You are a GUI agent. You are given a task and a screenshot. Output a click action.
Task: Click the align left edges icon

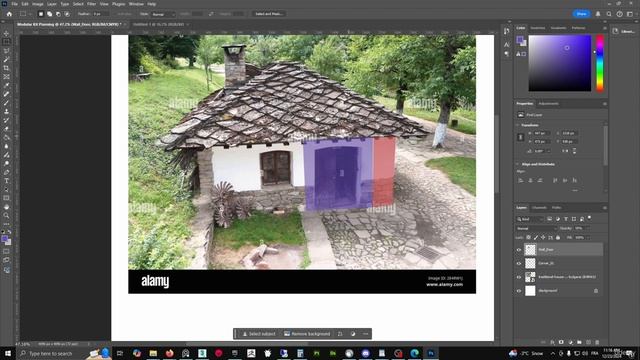[x=521, y=180]
